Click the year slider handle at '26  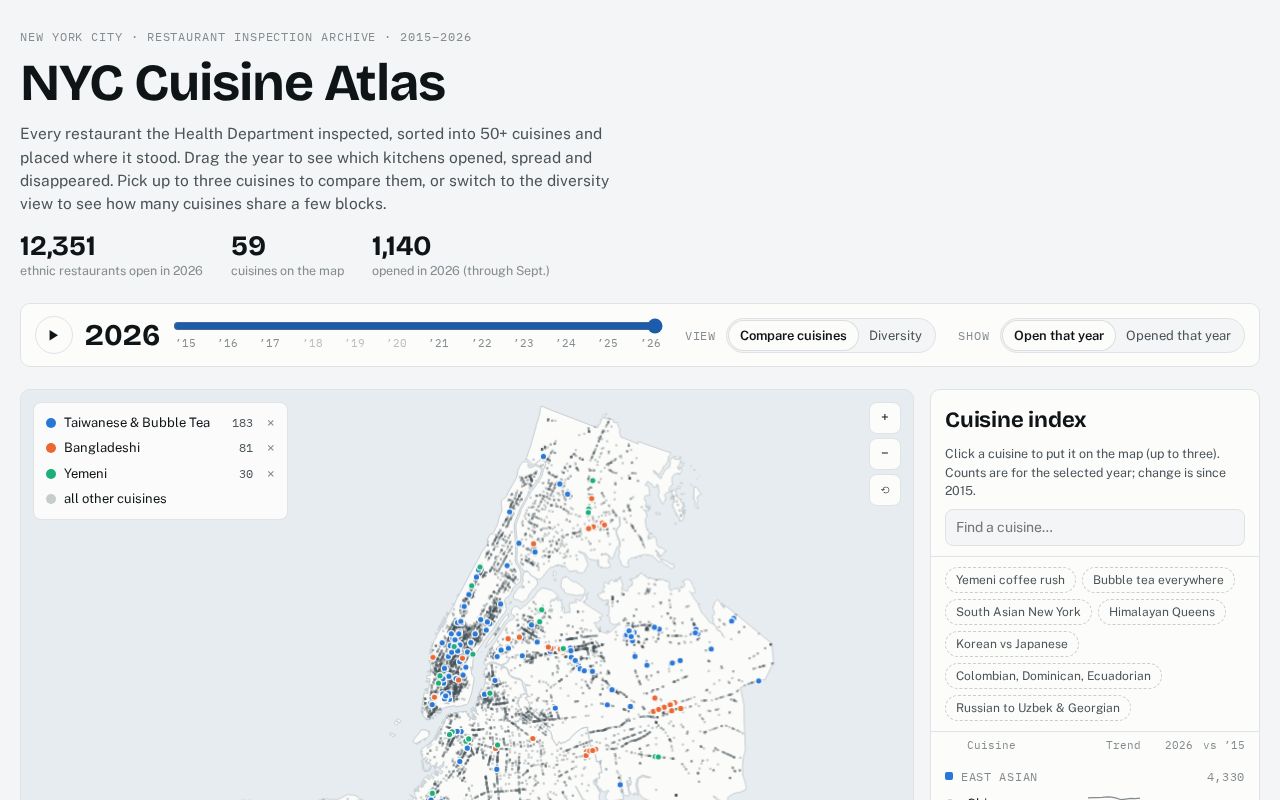(655, 325)
